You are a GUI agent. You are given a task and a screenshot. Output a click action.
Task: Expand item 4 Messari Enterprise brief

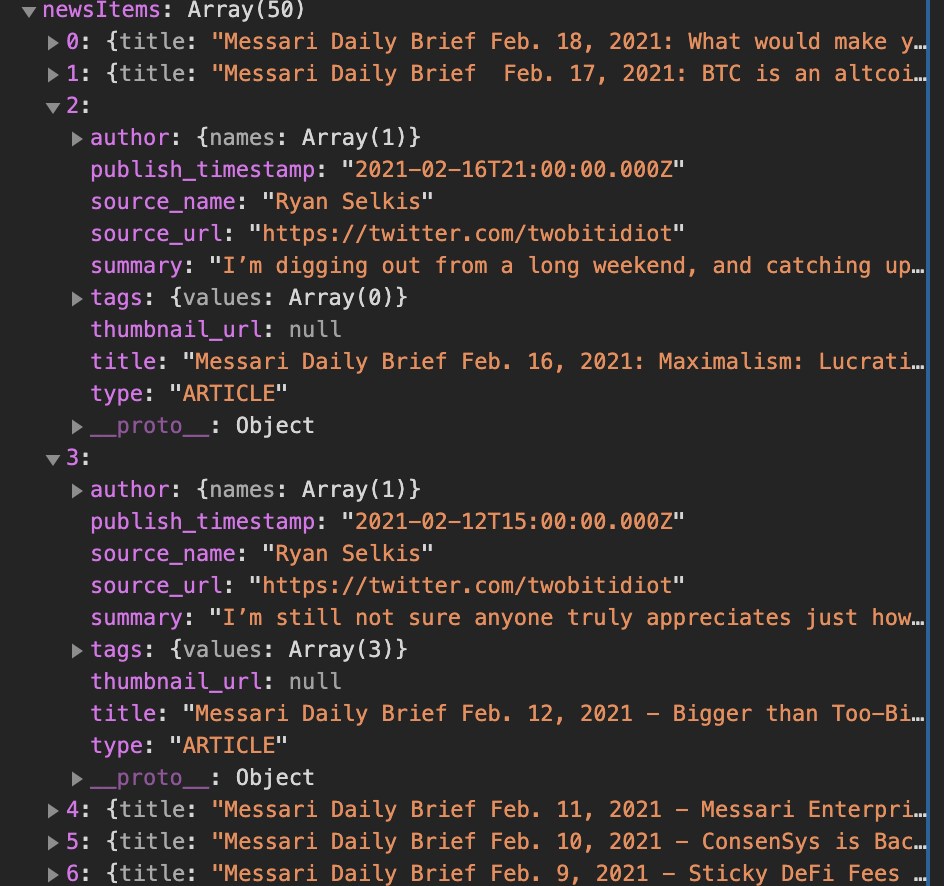tap(53, 811)
